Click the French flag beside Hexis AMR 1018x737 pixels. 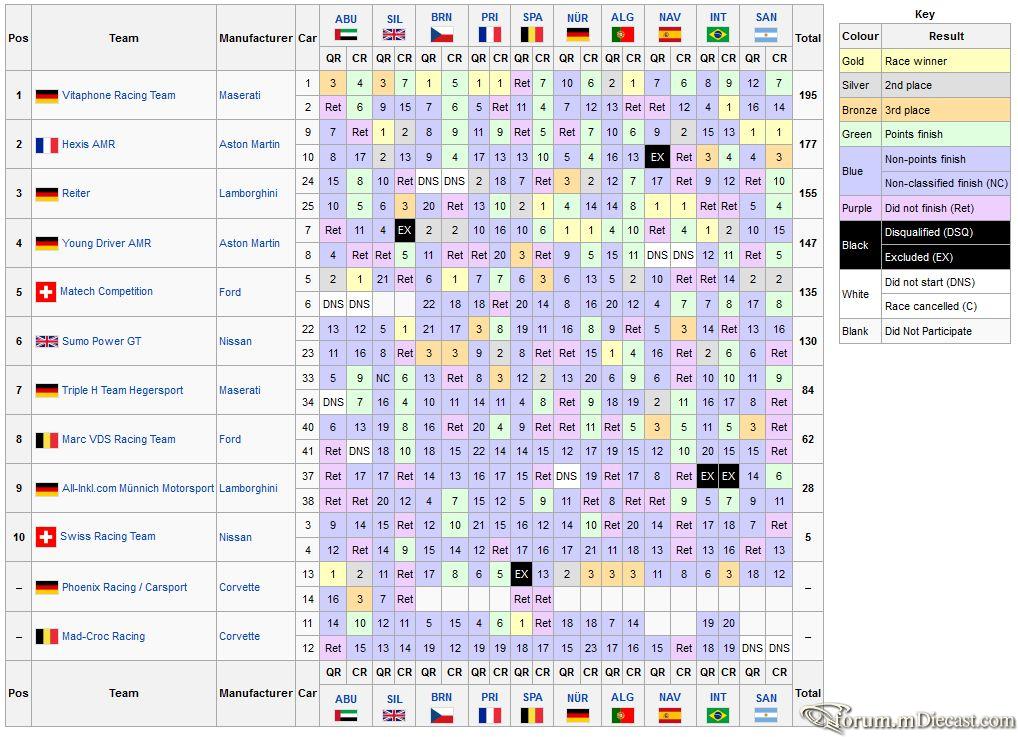pos(47,144)
